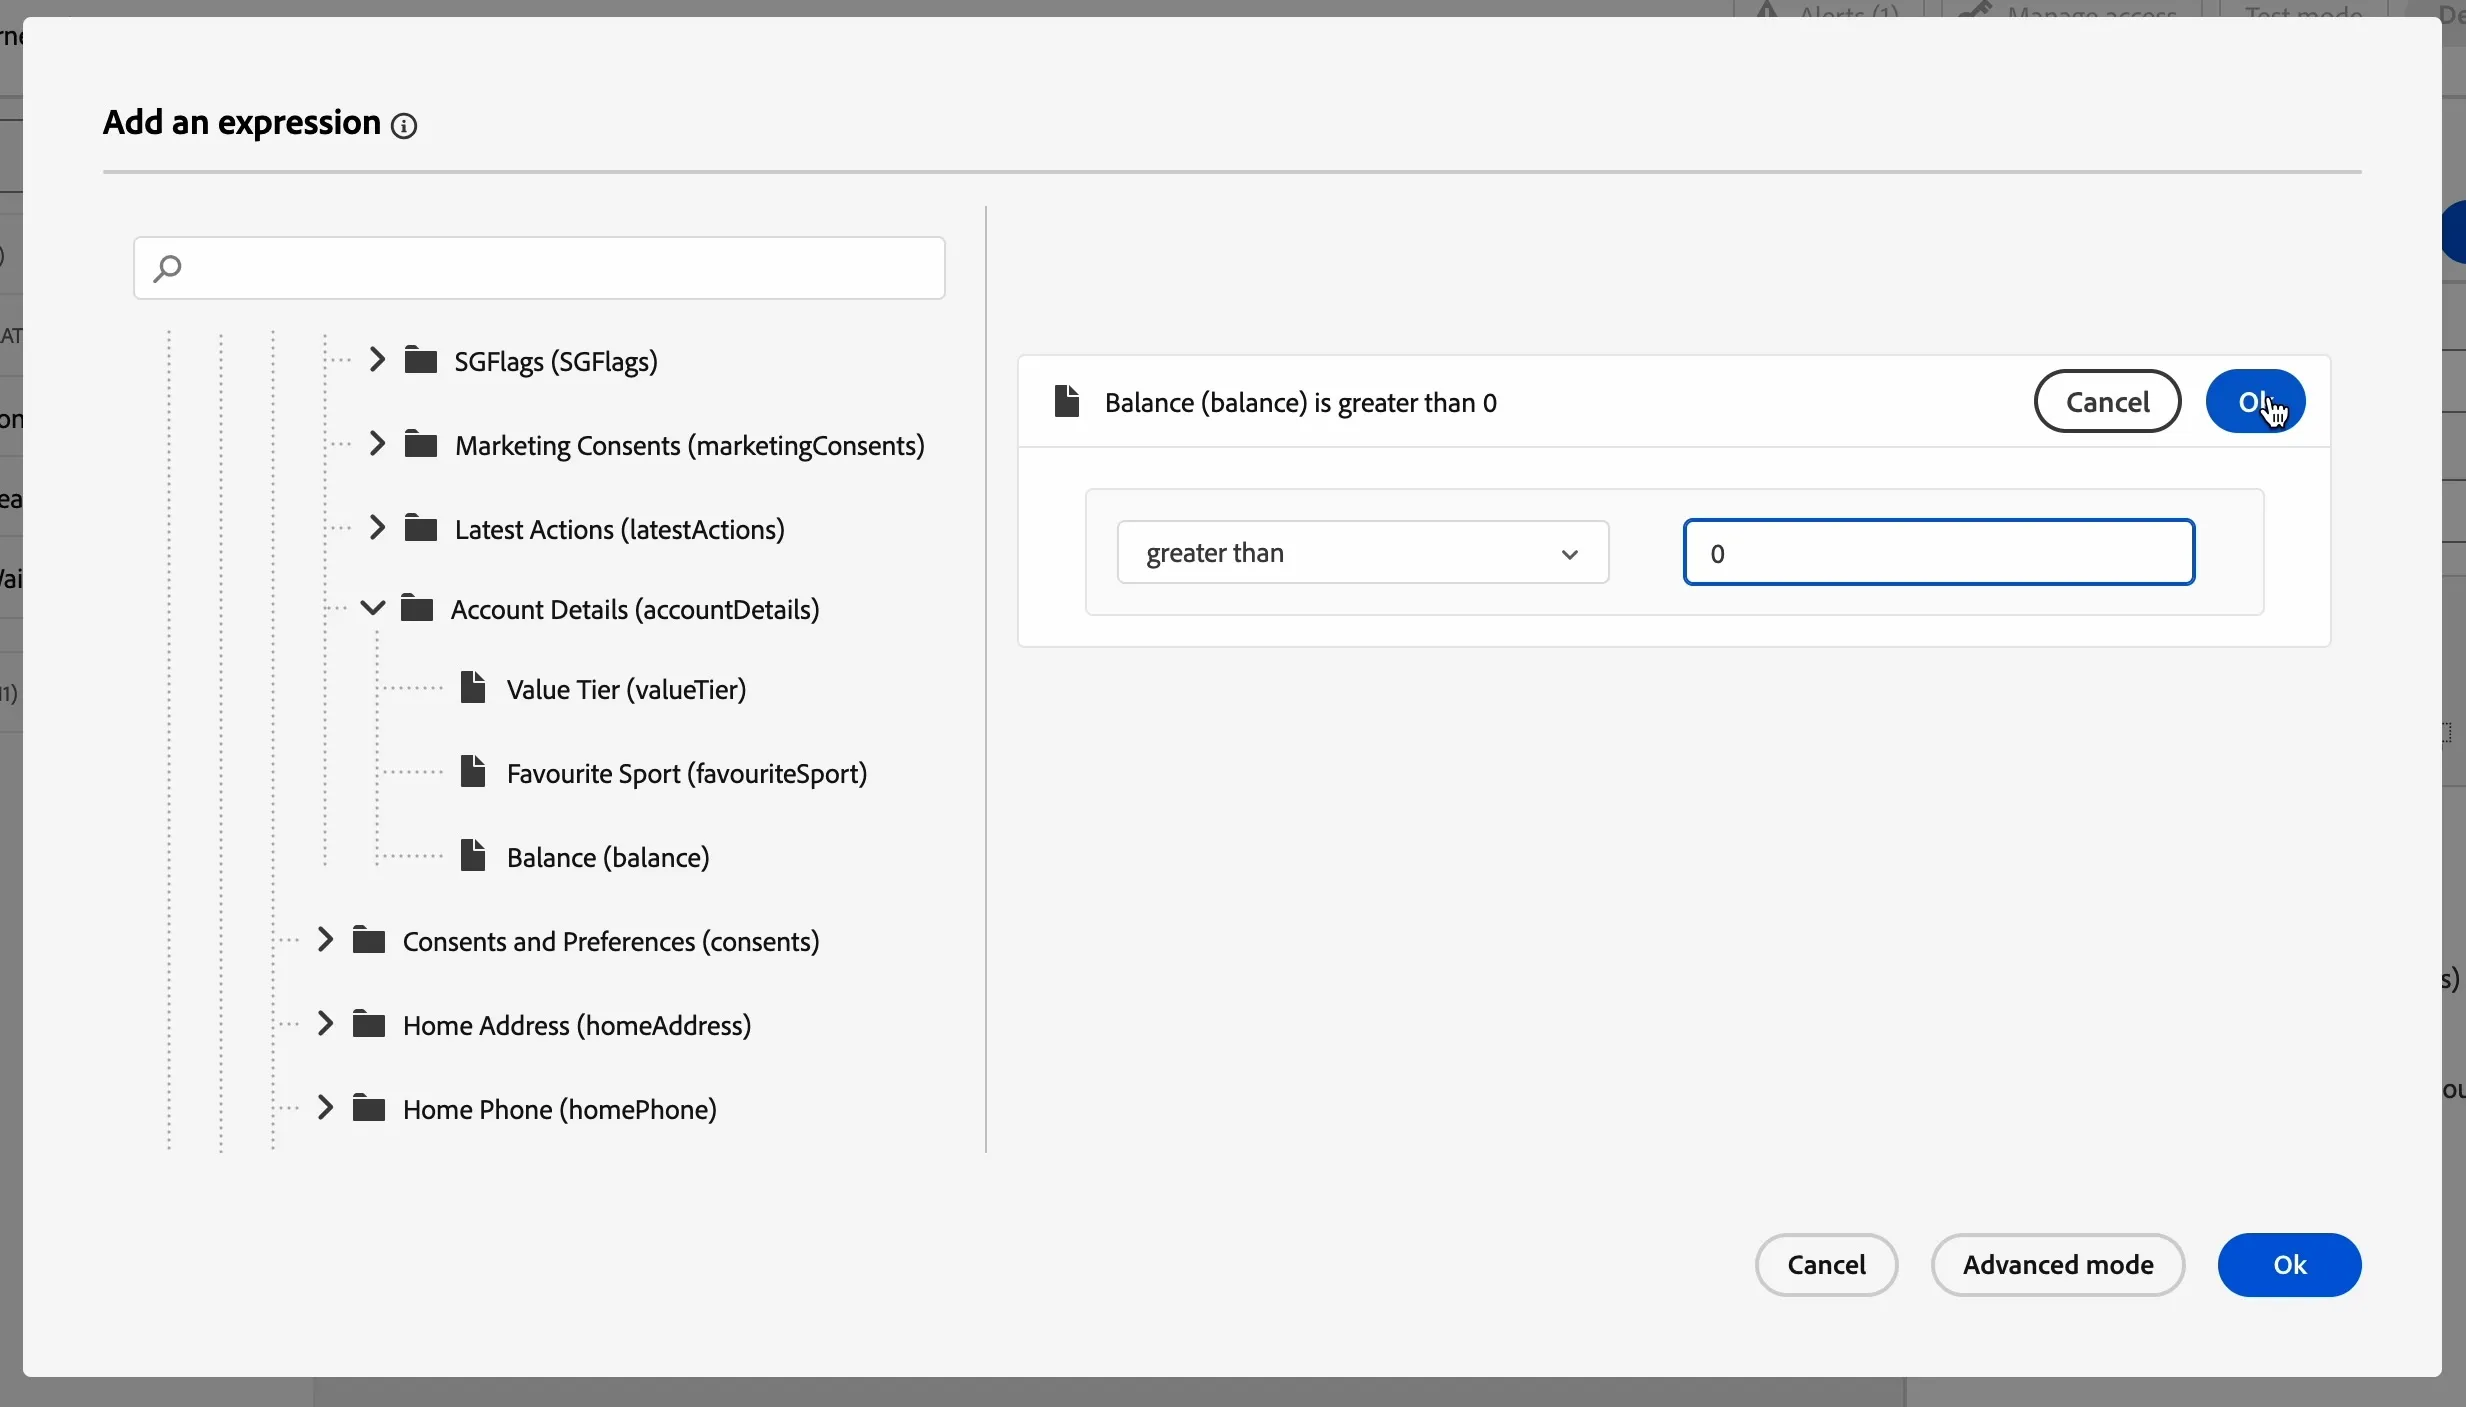
Task: Click the Home Phone folder icon
Action: pyautogui.click(x=370, y=1108)
